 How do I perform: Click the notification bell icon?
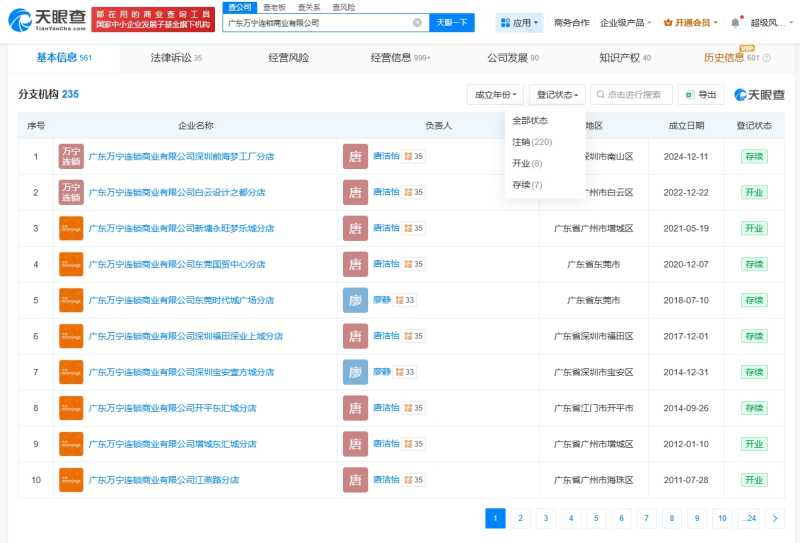coord(735,22)
